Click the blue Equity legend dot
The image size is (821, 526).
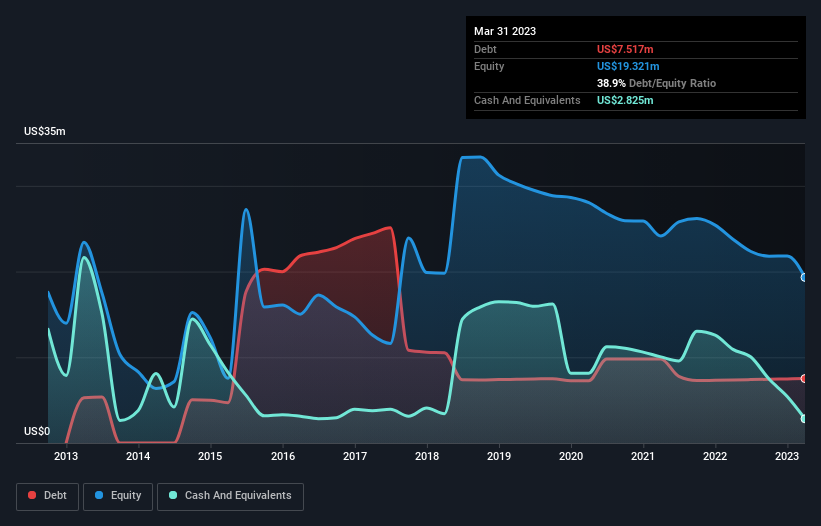tap(99, 495)
